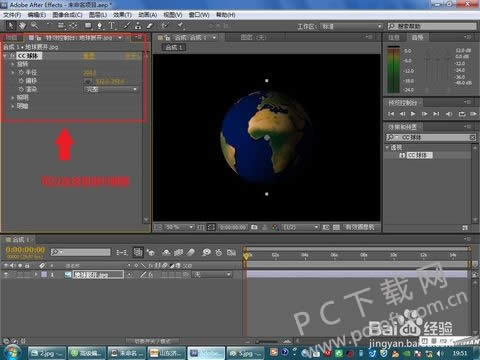Toggle live update button in timeline
Screen dimensions: 480x360
pos(138,253)
